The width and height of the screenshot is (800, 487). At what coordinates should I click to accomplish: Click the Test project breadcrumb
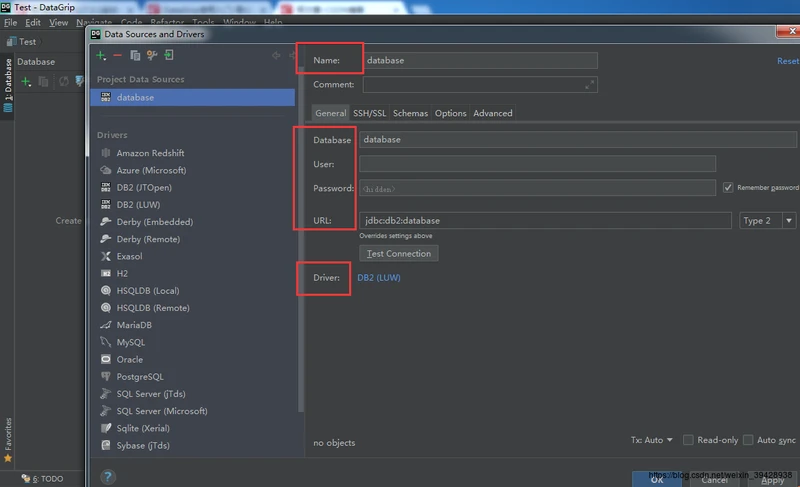(x=21, y=42)
